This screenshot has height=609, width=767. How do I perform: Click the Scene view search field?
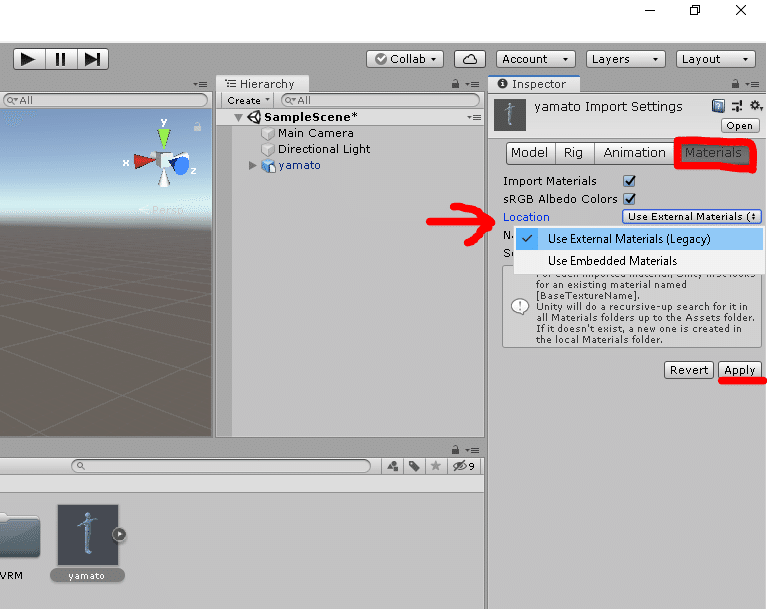[105, 100]
